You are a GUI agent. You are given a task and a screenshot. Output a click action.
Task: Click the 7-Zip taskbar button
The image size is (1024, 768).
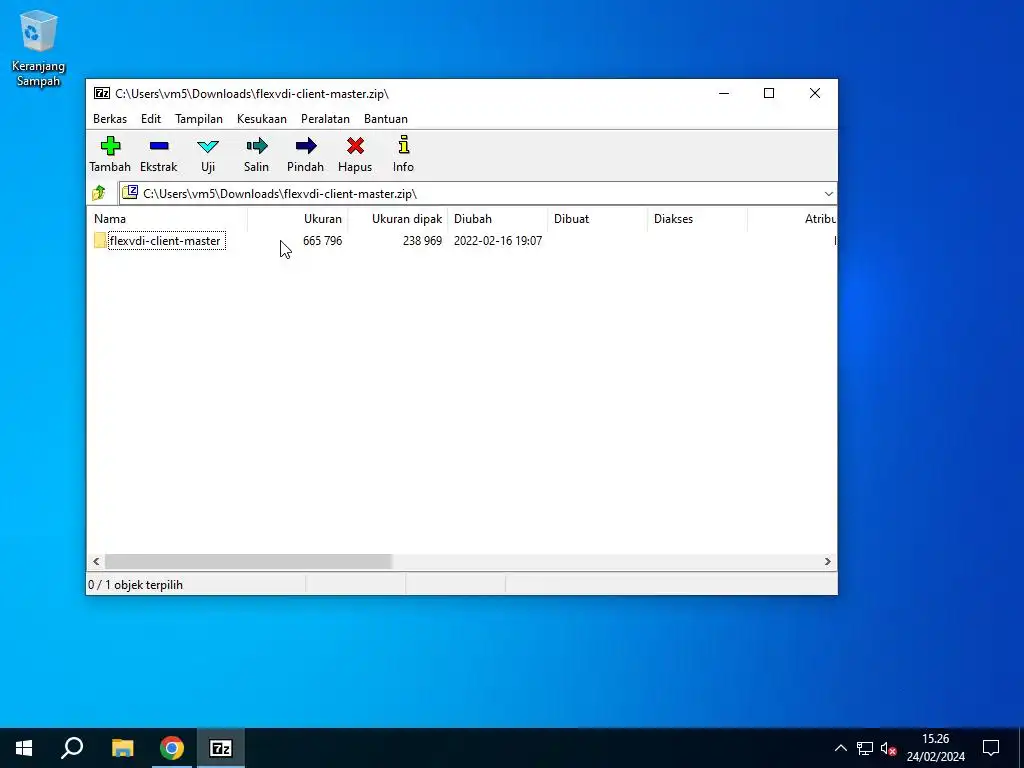(221, 748)
